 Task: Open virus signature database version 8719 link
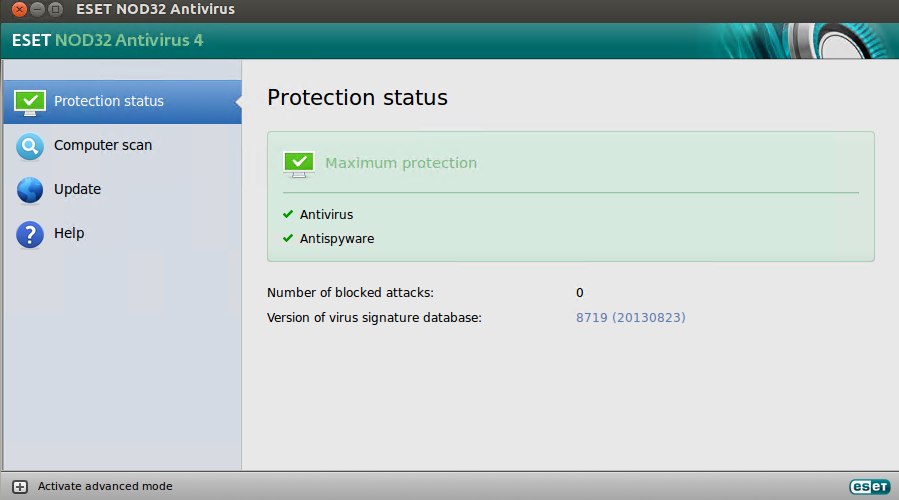point(631,317)
